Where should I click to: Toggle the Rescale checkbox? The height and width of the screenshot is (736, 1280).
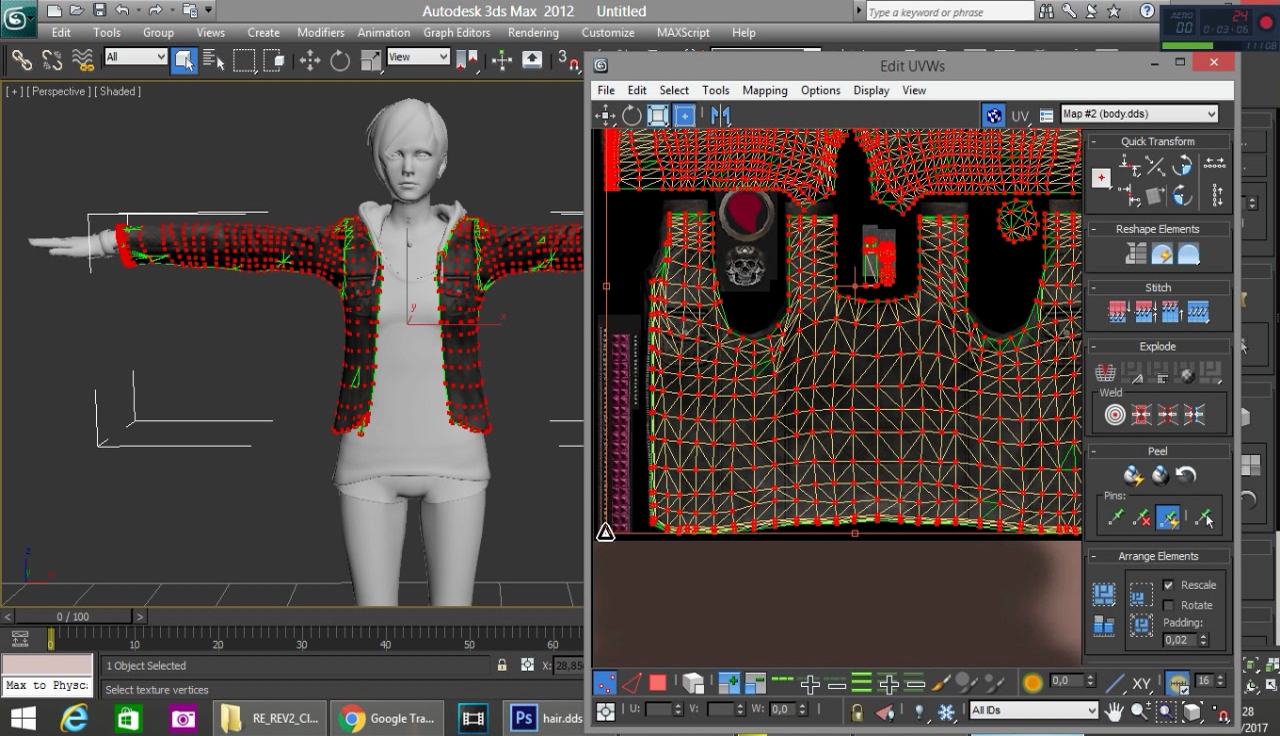pos(1168,585)
